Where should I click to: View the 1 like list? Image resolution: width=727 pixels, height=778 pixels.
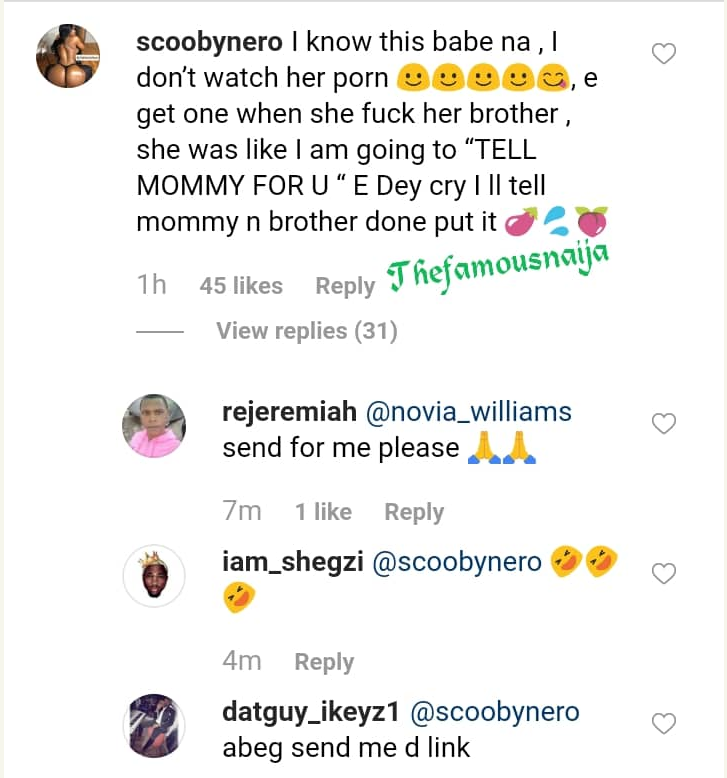point(323,512)
